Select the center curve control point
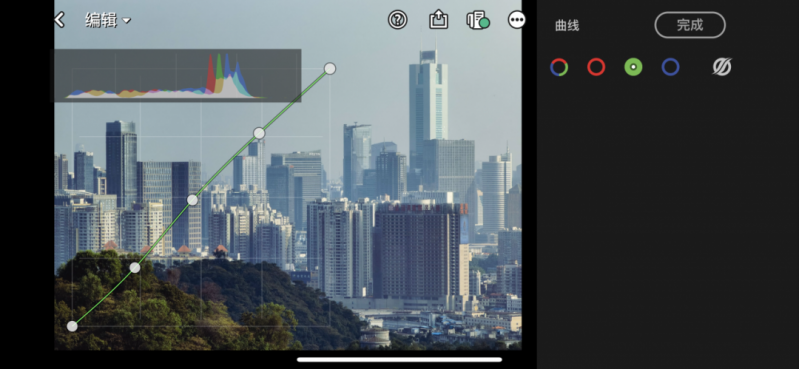This screenshot has width=799, height=369. [192, 200]
